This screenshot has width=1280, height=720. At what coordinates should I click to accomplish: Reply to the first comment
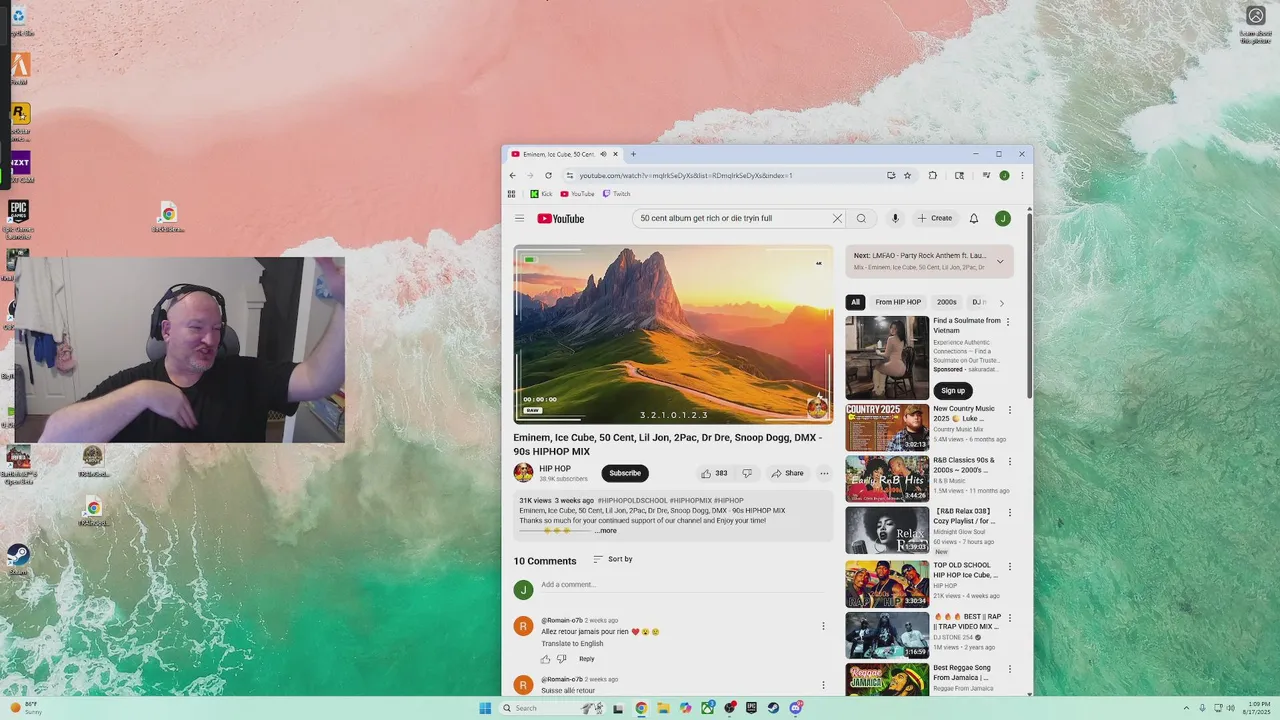(x=586, y=659)
